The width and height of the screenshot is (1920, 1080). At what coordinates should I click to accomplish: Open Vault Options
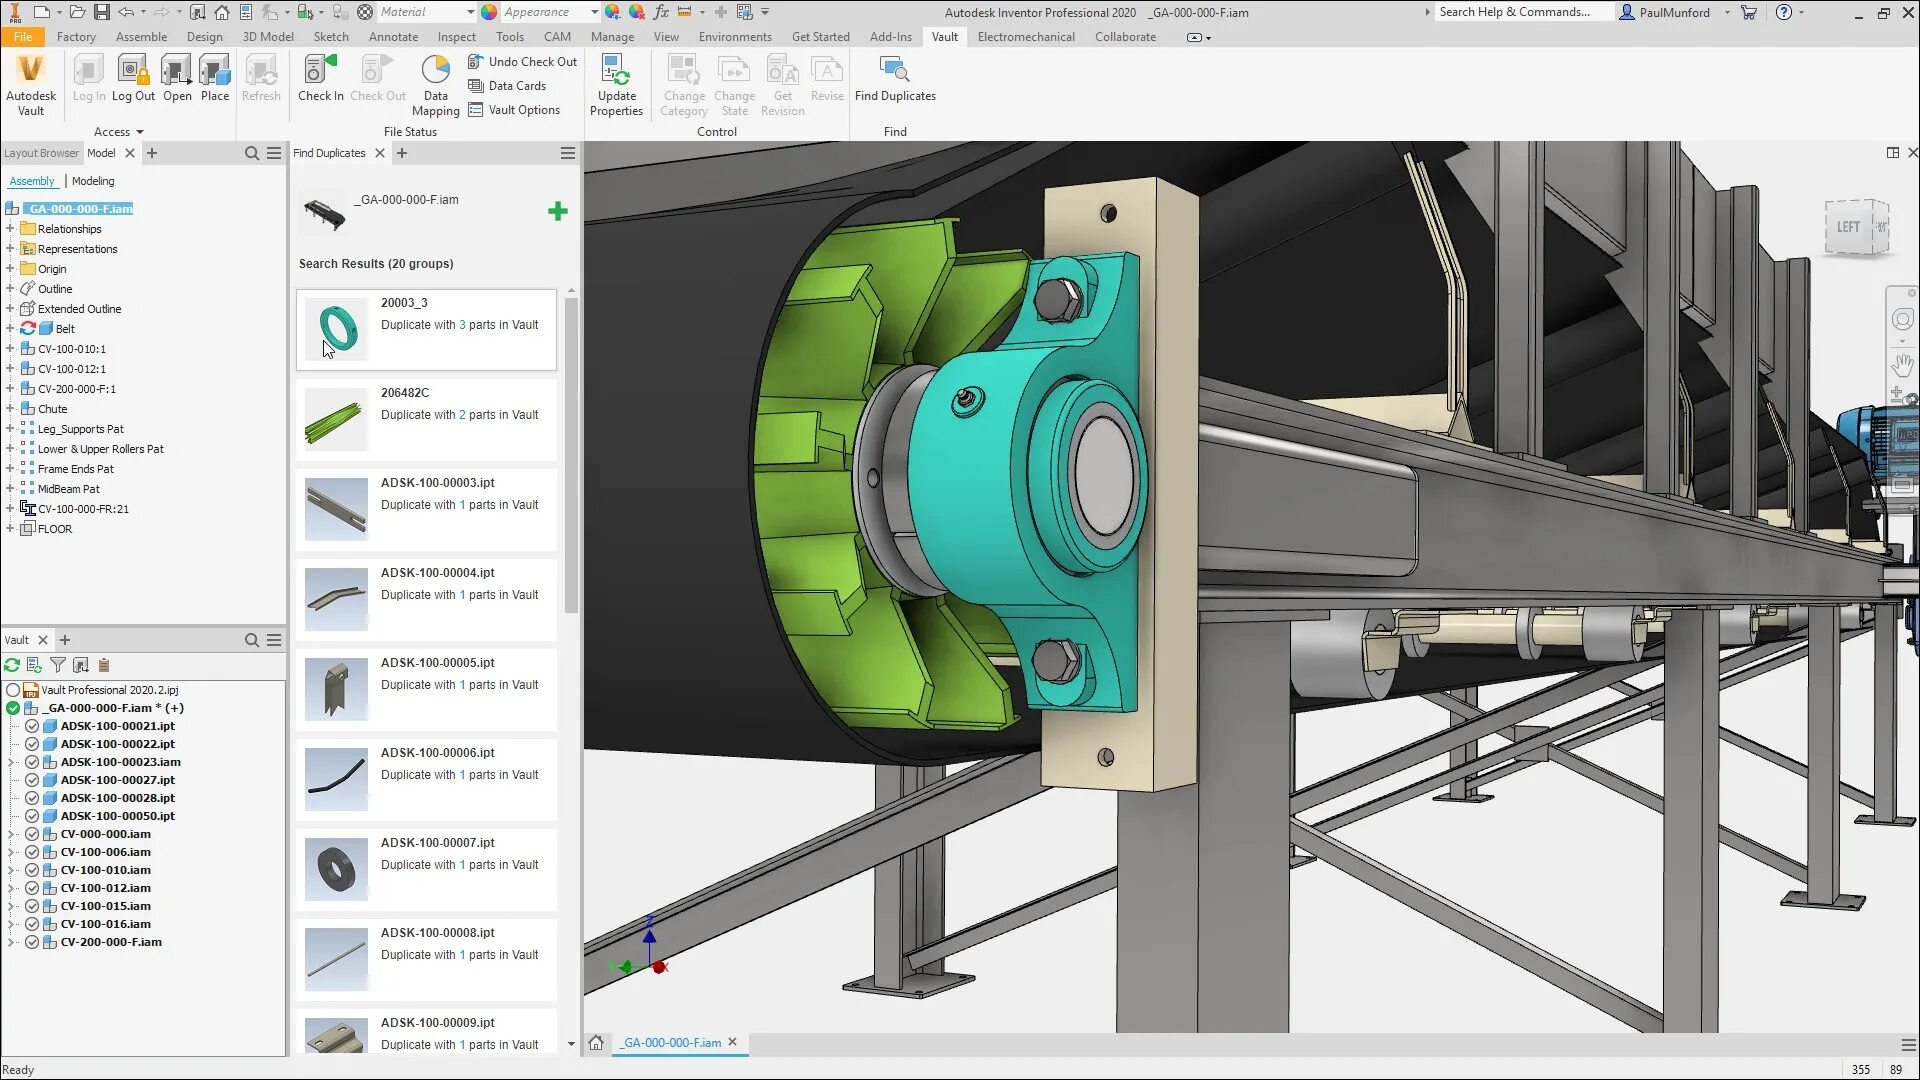(514, 110)
